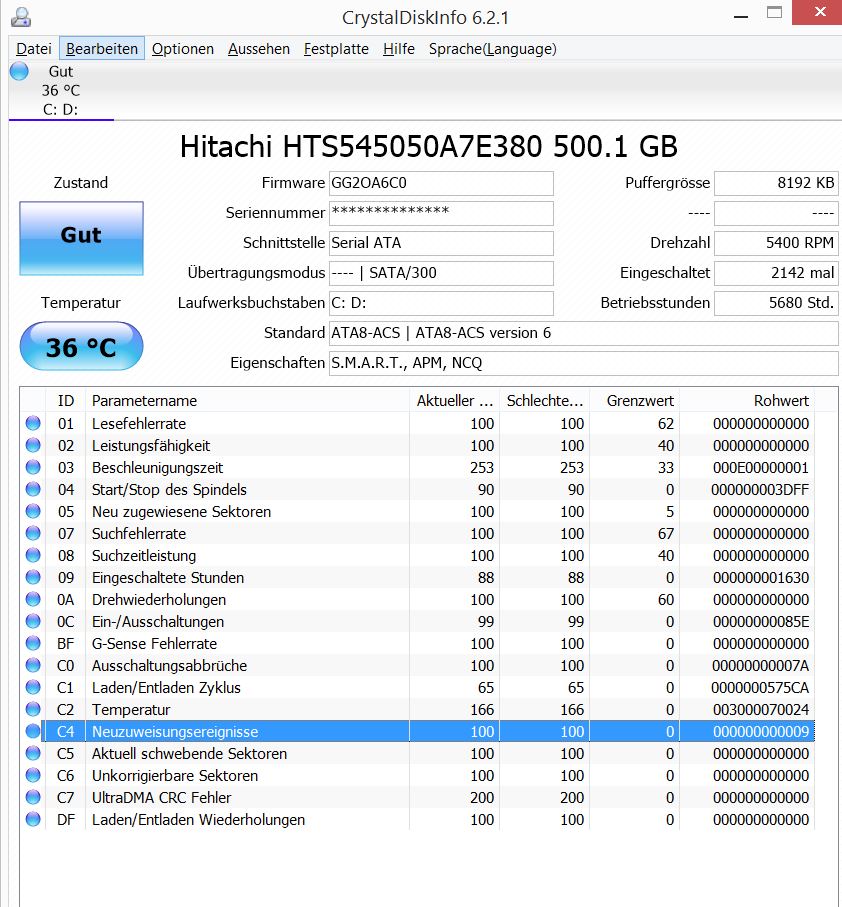The image size is (842, 907).
Task: Open the Bearbeiten menu
Action: click(102, 49)
